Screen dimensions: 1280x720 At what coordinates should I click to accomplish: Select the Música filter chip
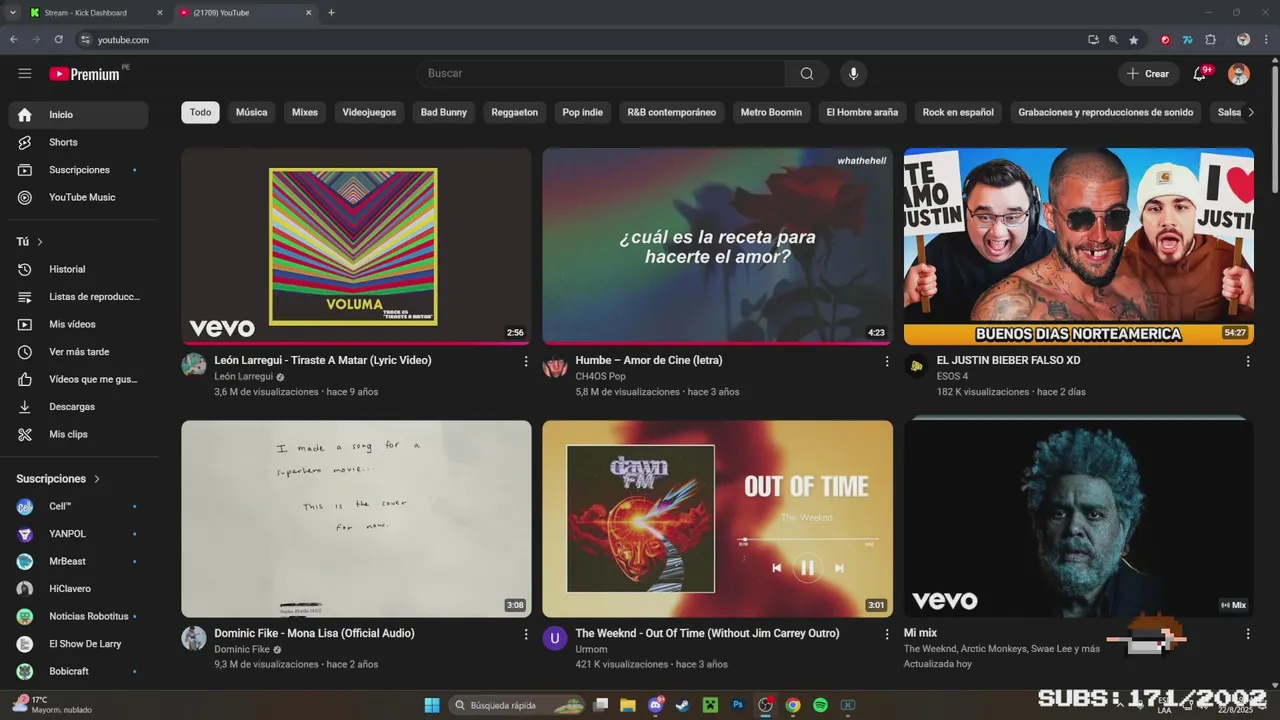click(x=251, y=113)
